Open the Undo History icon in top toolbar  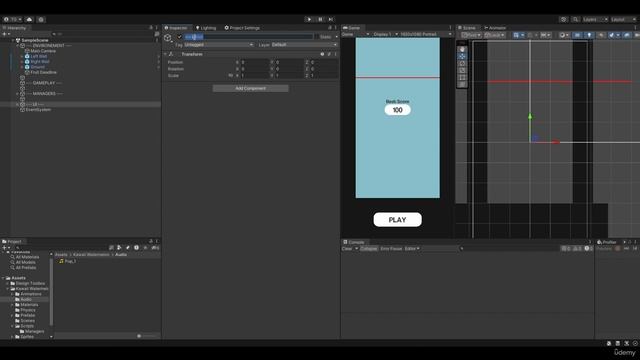[x=564, y=19]
